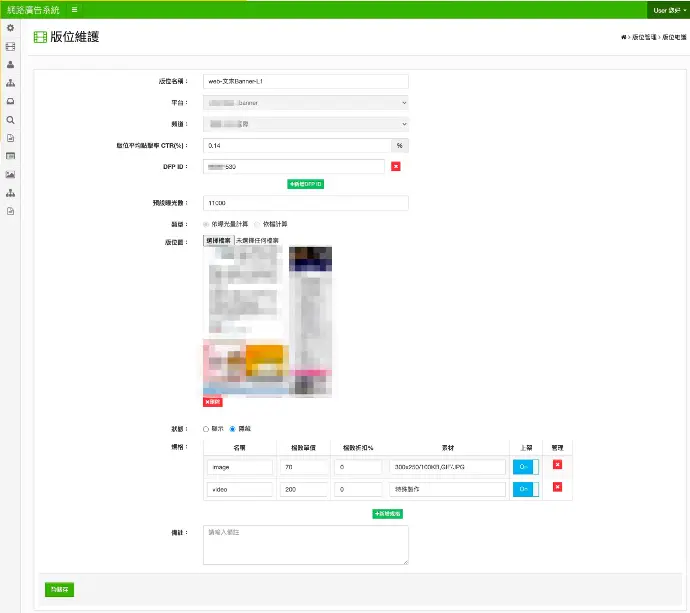Open the settings gear in the sidebar
Screen dimensions: 690x613
click(10, 28)
